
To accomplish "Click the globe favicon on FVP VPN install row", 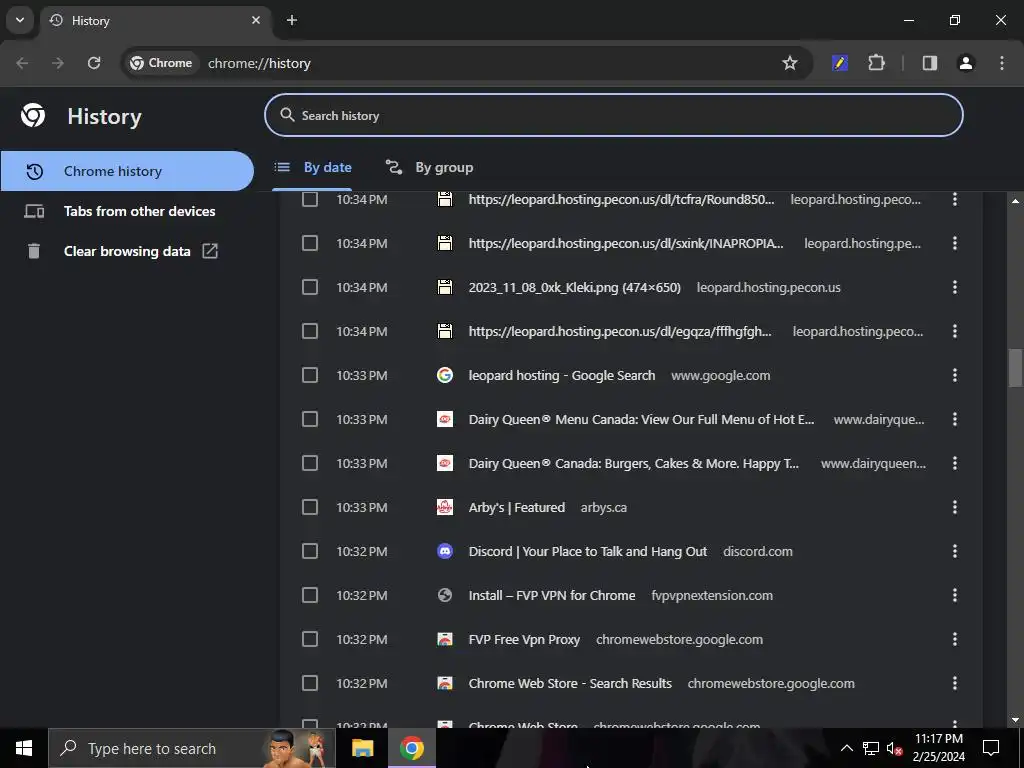I will [445, 595].
